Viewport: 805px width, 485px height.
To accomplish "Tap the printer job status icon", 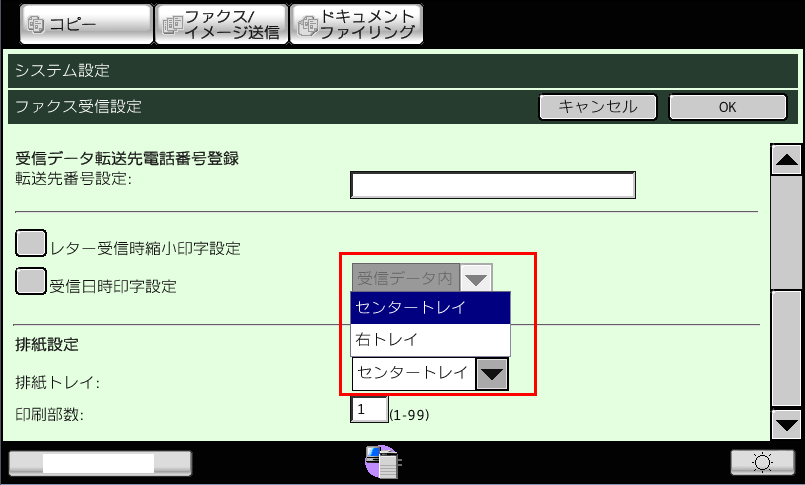I will [x=384, y=462].
